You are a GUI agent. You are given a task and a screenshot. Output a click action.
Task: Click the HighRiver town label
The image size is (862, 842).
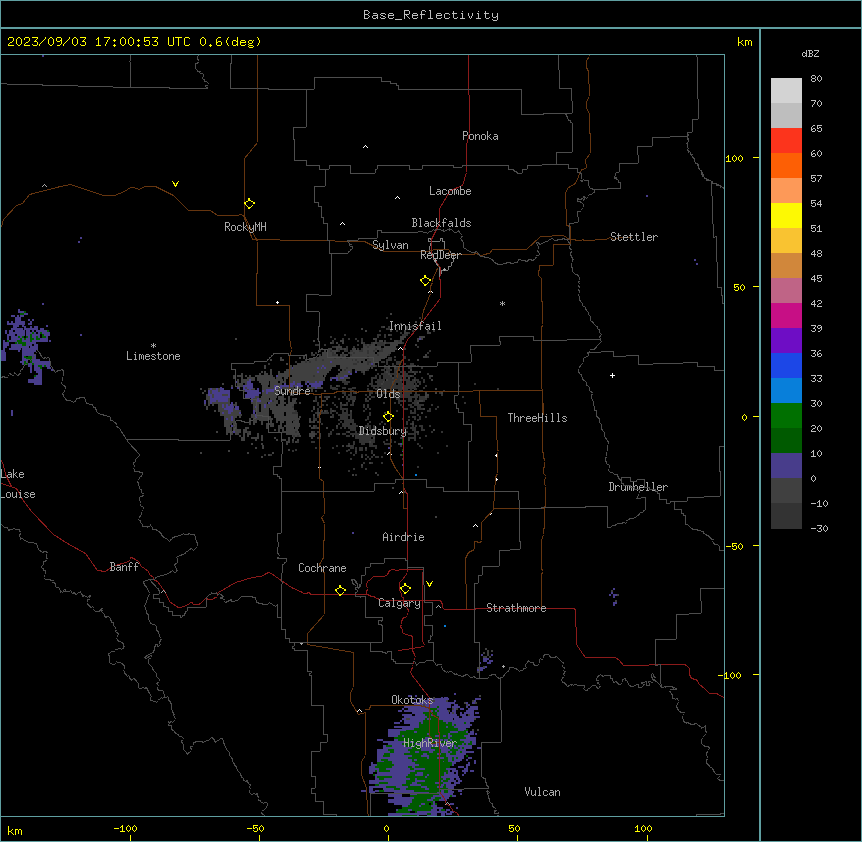click(430, 743)
